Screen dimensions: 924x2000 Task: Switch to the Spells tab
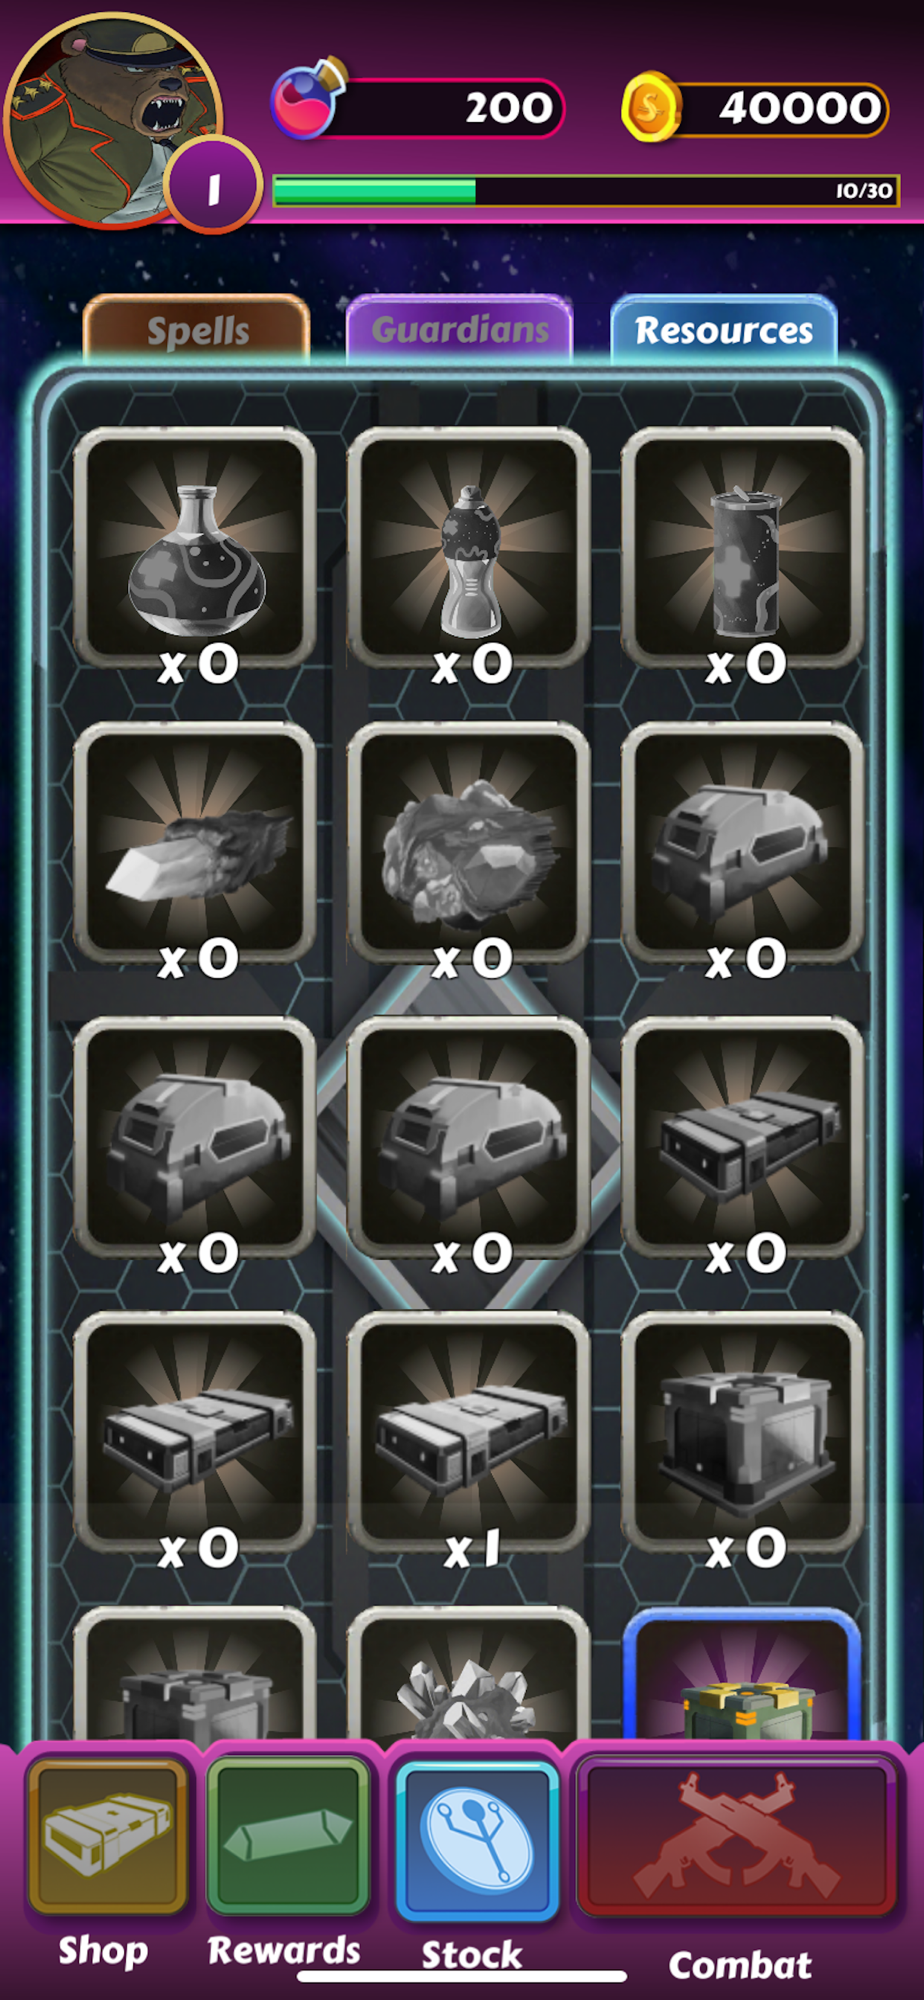[197, 329]
